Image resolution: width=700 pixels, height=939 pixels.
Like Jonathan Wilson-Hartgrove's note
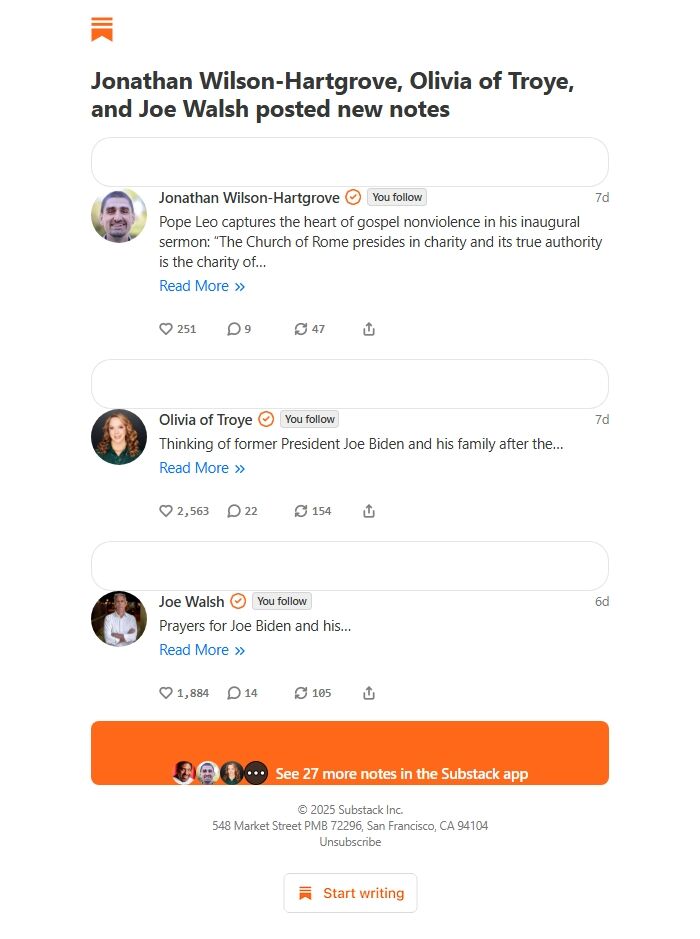click(166, 329)
